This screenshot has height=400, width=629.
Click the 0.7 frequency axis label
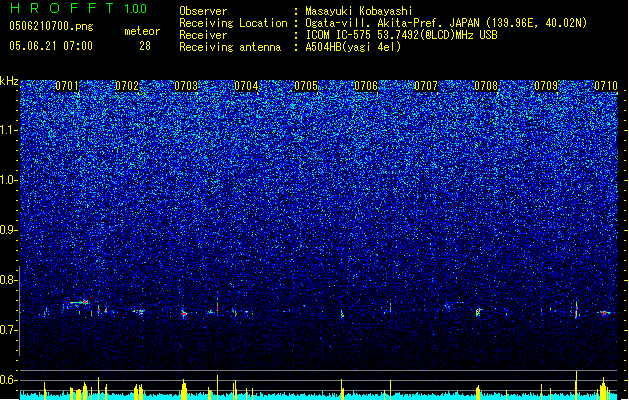(x=8, y=330)
